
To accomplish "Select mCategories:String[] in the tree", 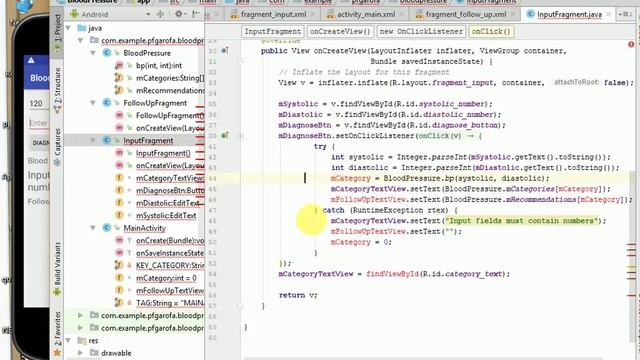I will point(170,78).
